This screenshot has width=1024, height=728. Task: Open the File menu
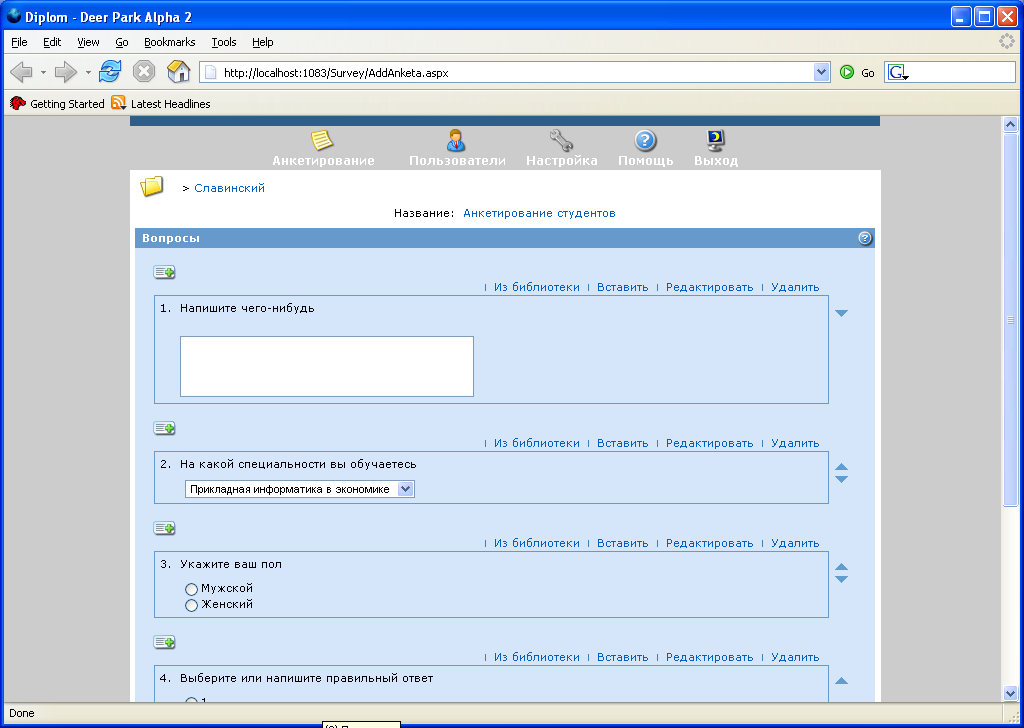(20, 42)
